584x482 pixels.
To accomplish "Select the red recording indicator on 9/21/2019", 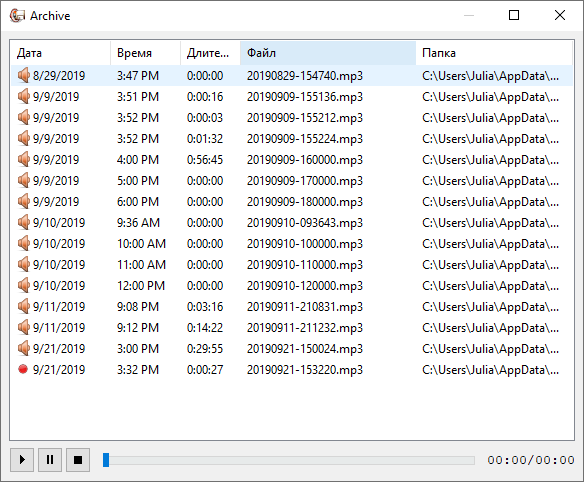I will click(x=23, y=369).
